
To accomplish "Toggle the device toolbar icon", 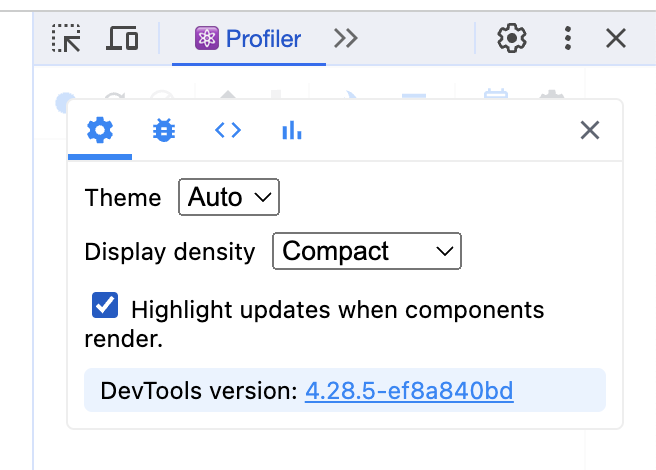I will pyautogui.click(x=122, y=38).
